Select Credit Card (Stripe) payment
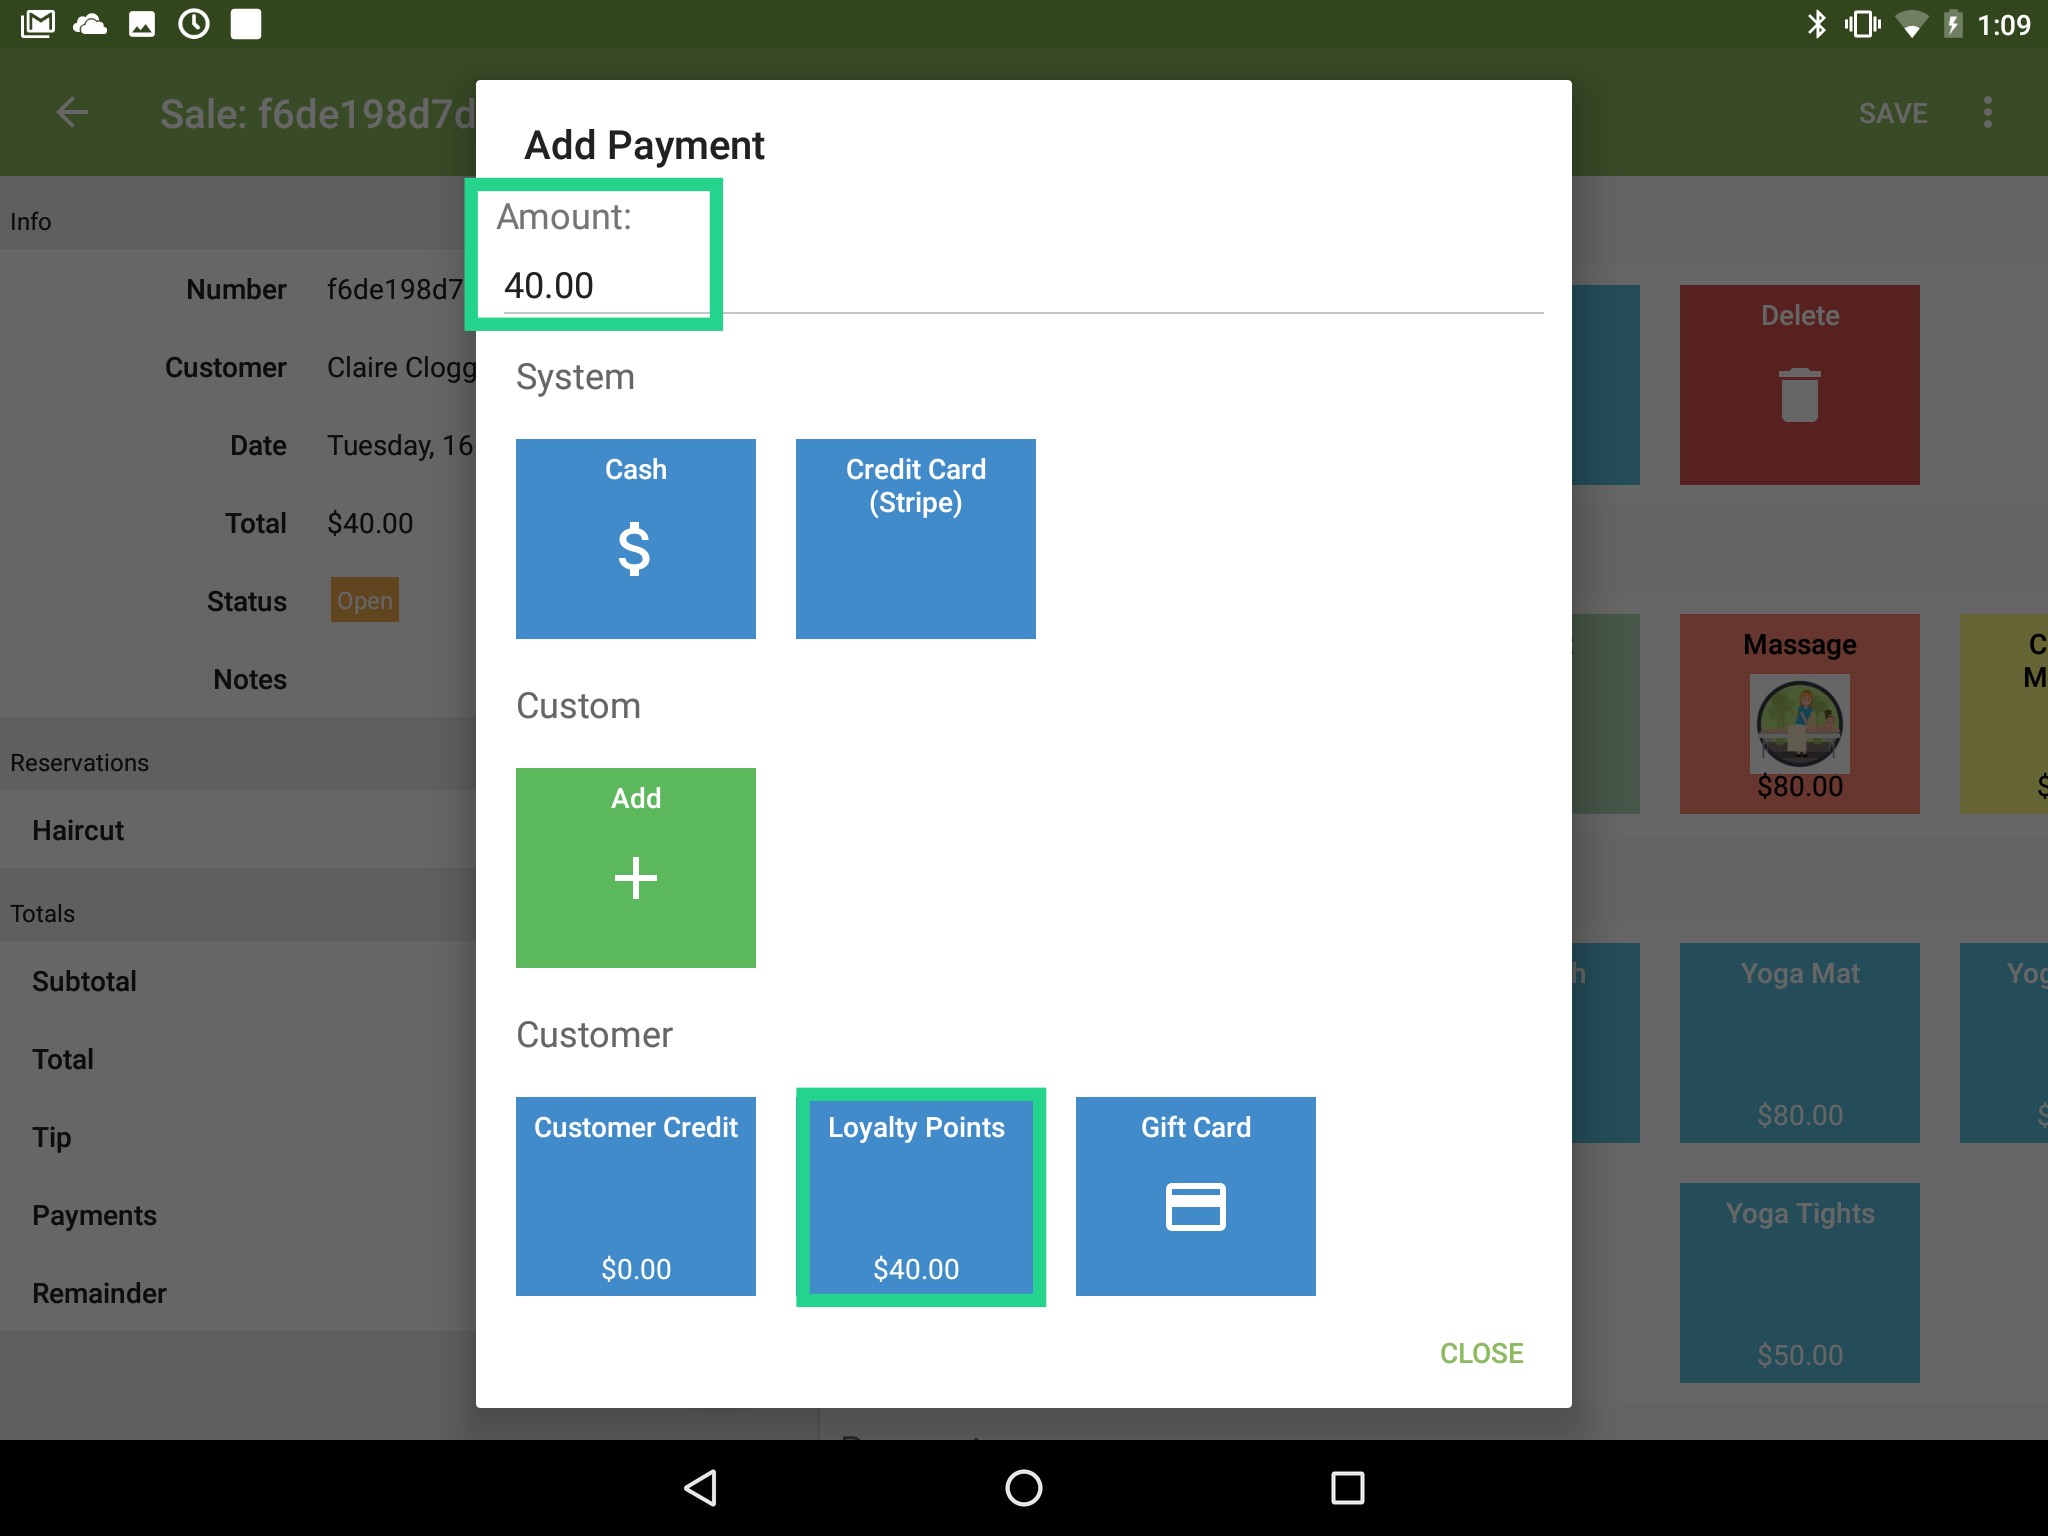This screenshot has width=2048, height=1536. (914, 538)
